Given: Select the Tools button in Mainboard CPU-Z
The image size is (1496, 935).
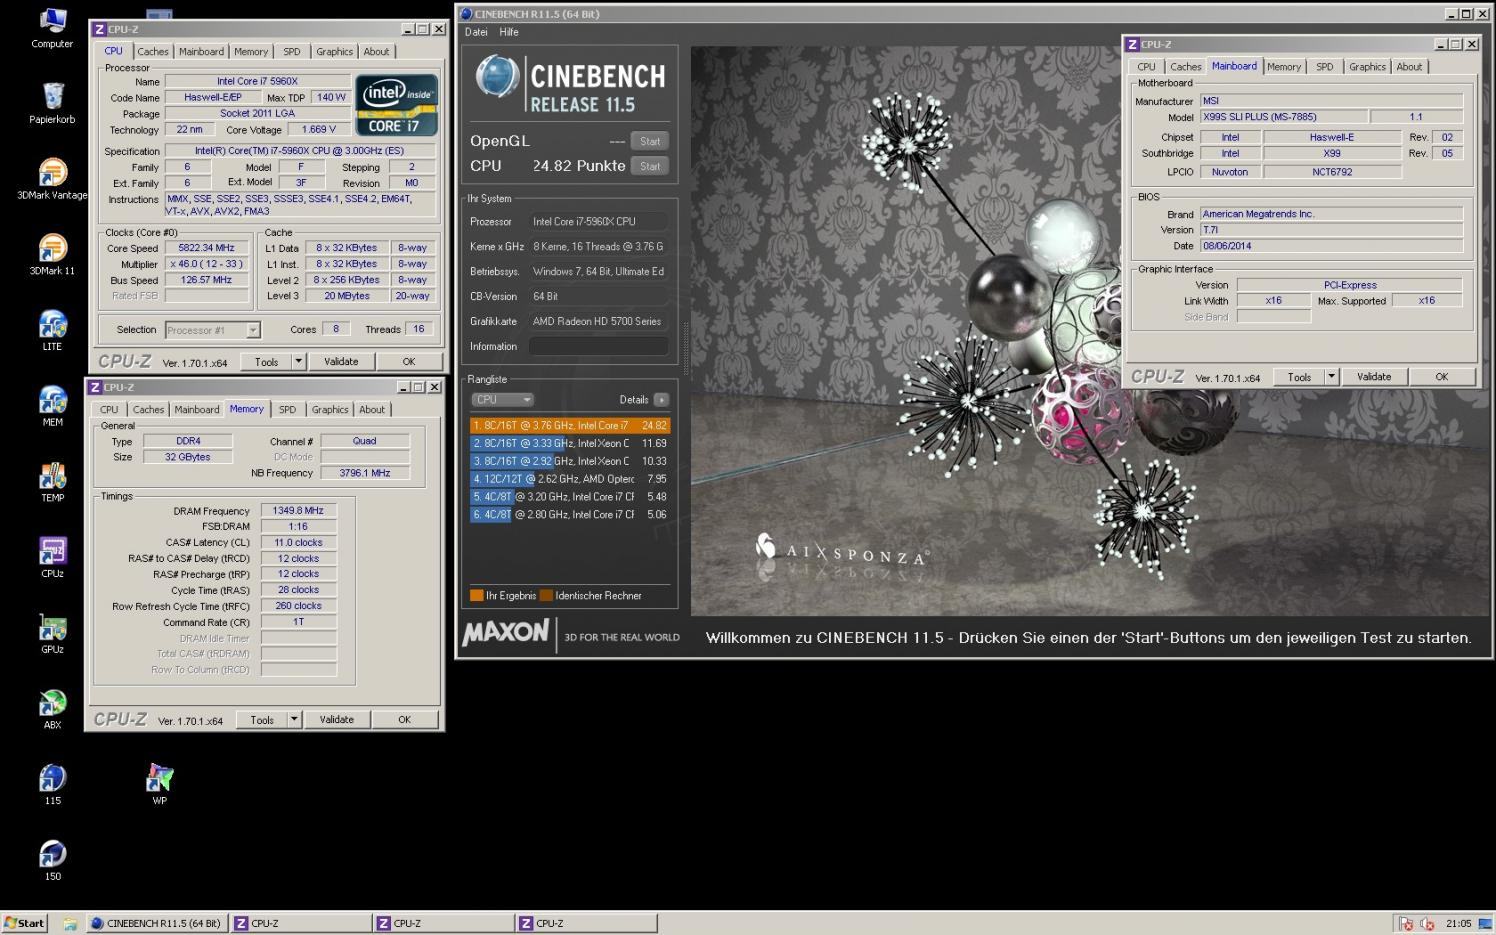Looking at the screenshot, I should [x=1299, y=377].
